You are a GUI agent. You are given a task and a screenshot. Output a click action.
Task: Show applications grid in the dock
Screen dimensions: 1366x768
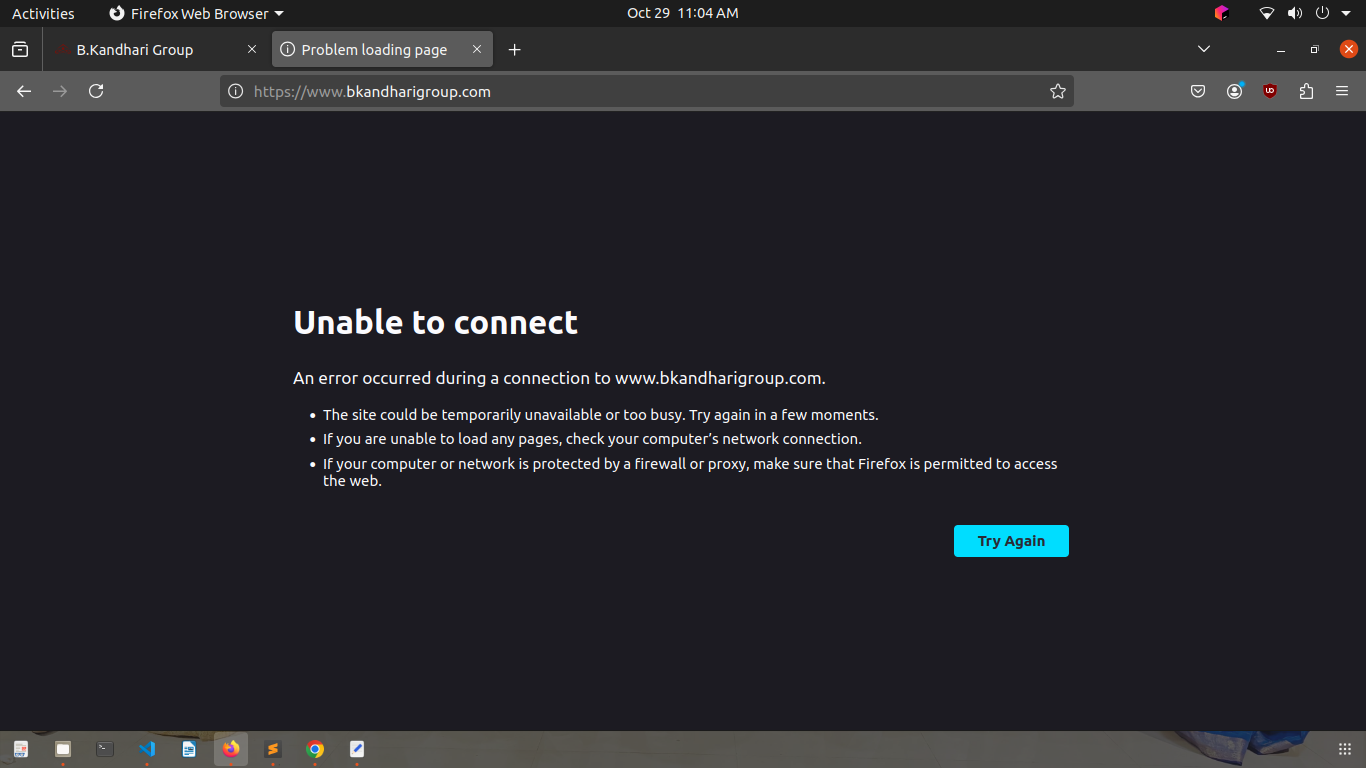point(1345,749)
